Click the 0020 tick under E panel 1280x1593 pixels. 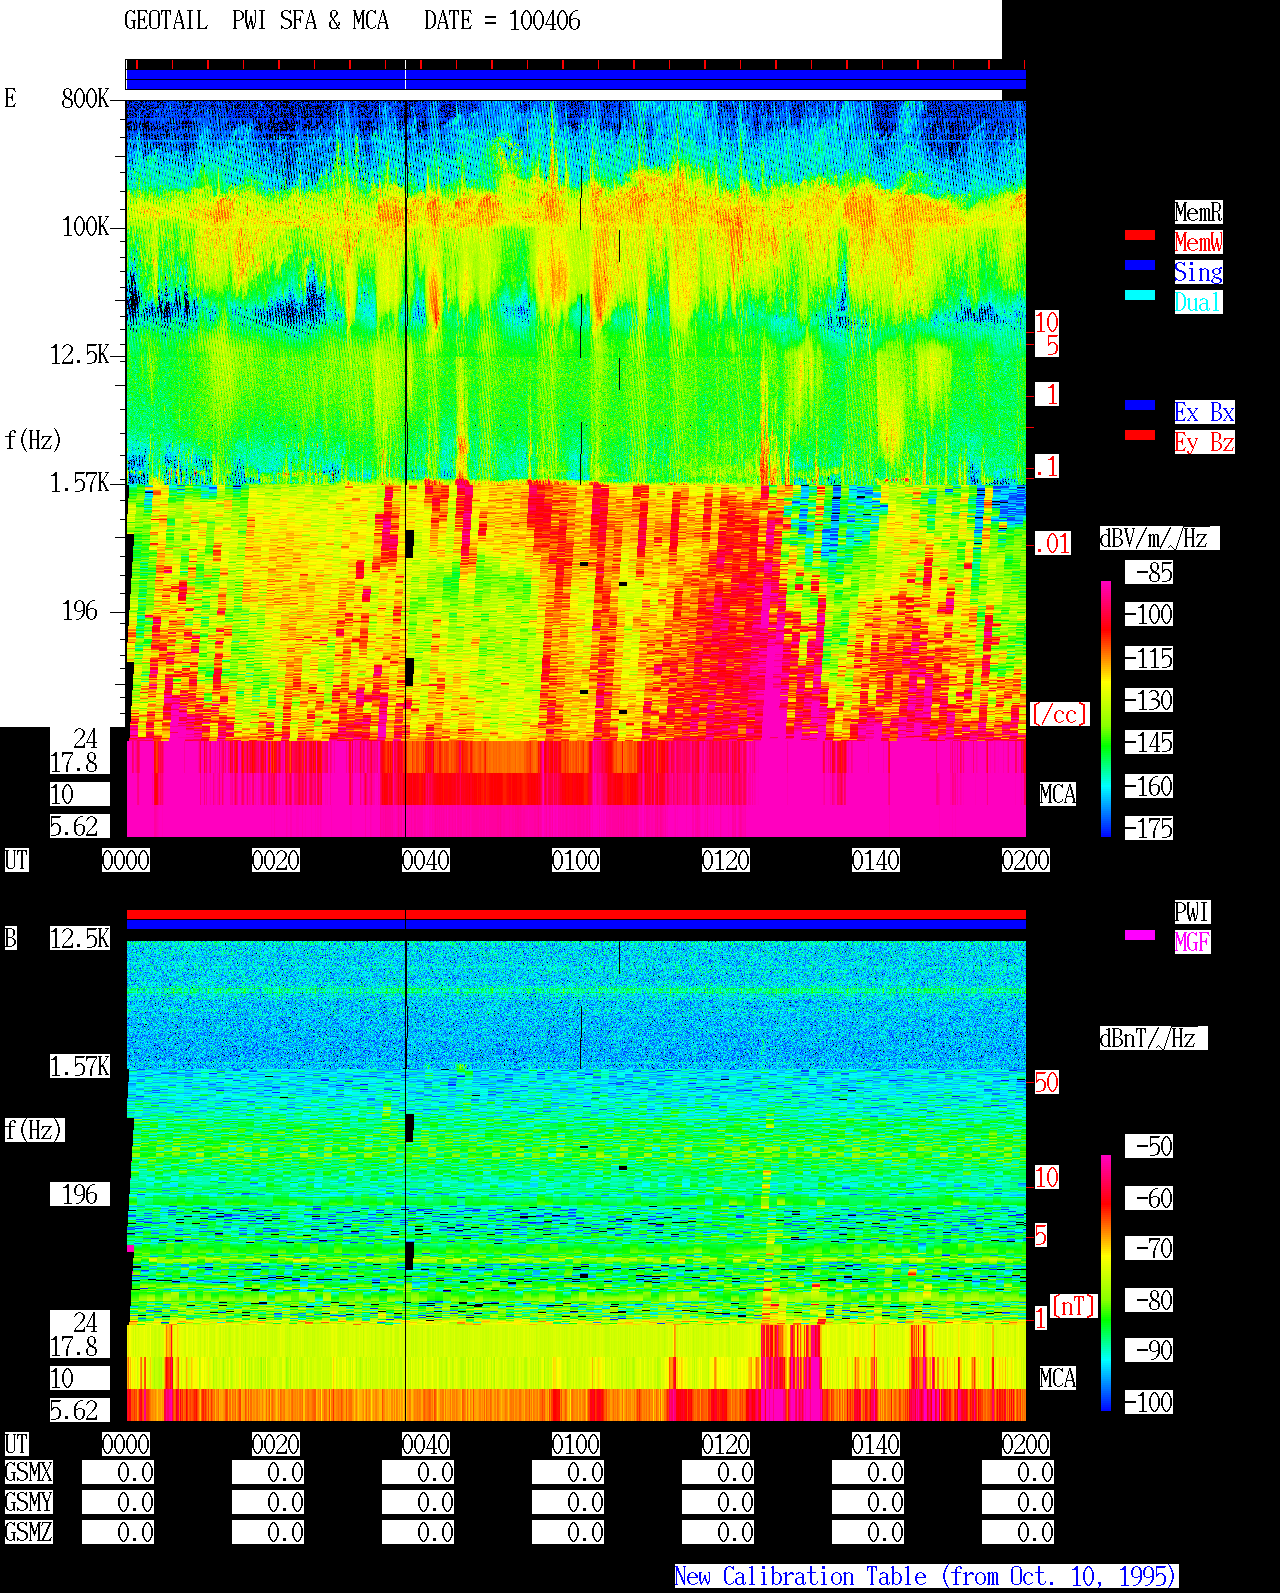pyautogui.click(x=275, y=860)
